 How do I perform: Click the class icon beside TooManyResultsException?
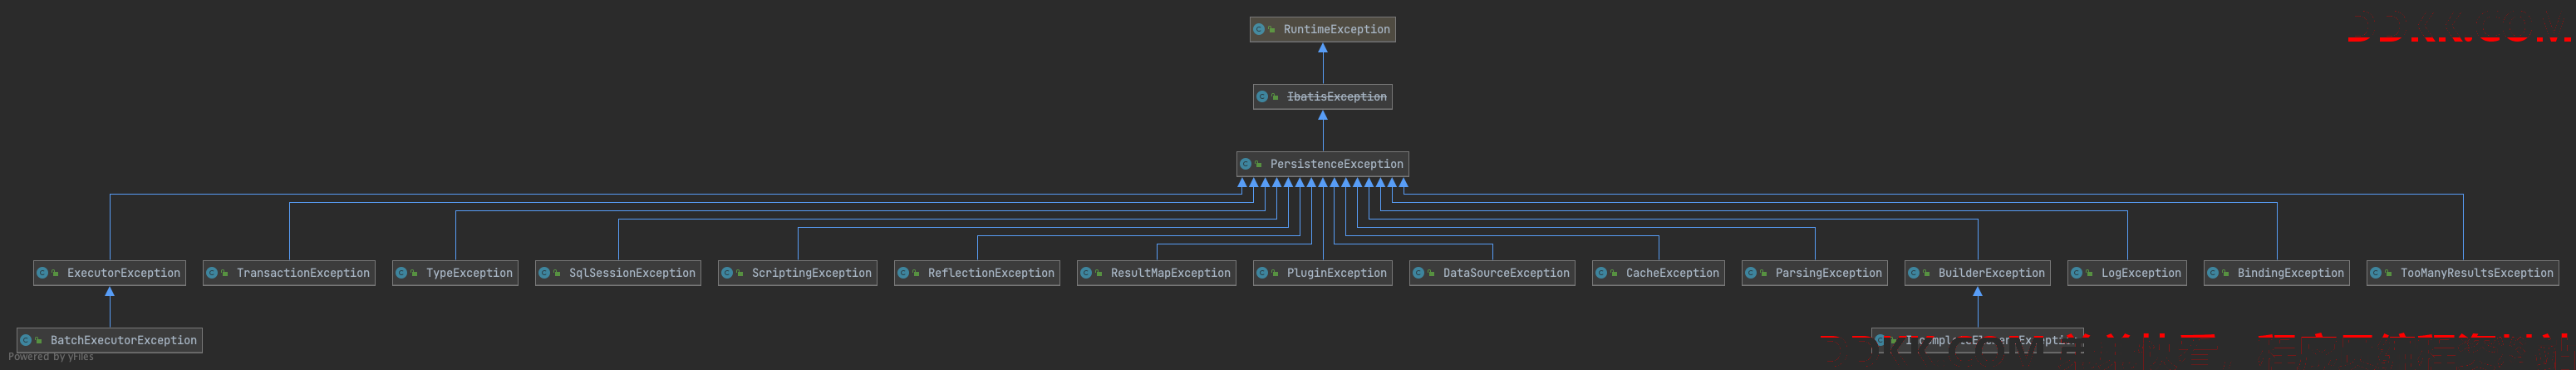pyautogui.click(x=2376, y=273)
